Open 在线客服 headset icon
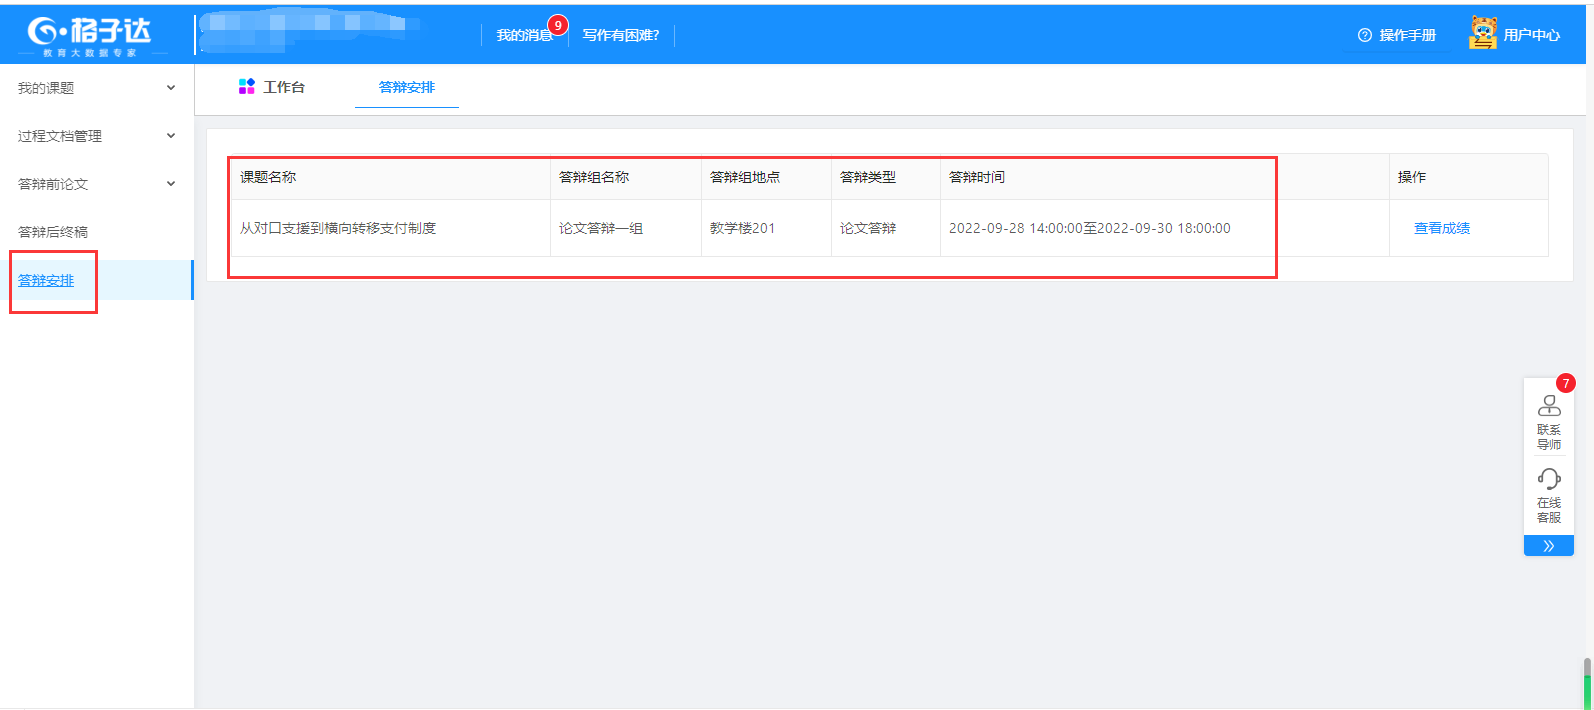The width and height of the screenshot is (1594, 710). pos(1548,479)
